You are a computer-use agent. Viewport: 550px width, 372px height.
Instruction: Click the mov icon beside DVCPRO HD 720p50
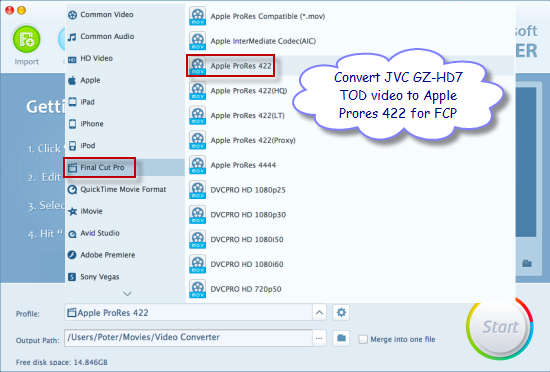197,289
